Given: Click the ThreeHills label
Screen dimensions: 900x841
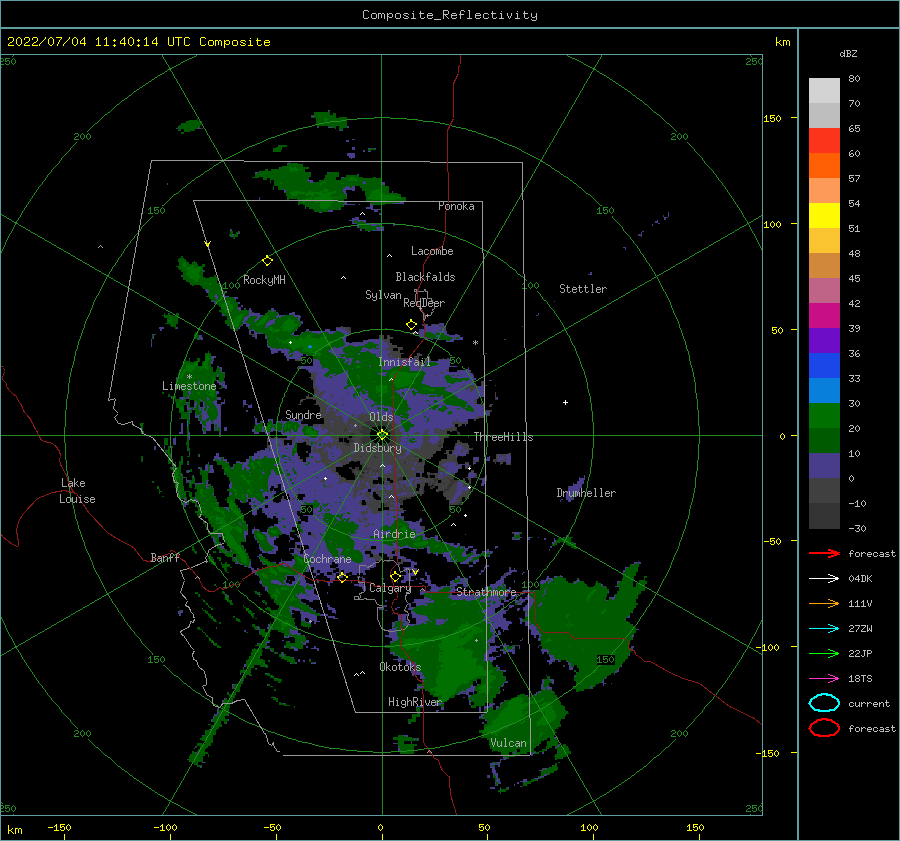Looking at the screenshot, I should coord(503,437).
